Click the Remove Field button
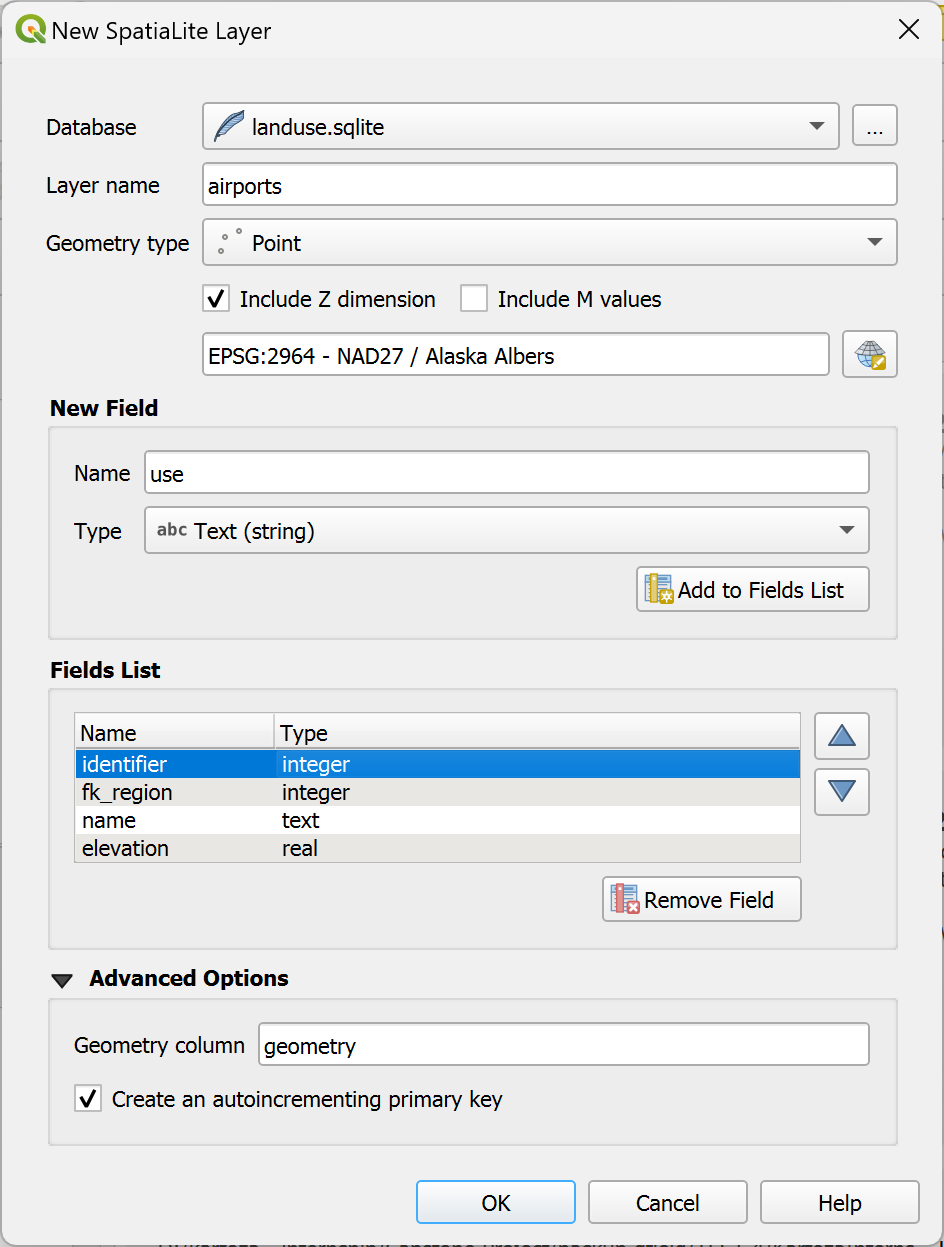944x1247 pixels. tap(701, 900)
